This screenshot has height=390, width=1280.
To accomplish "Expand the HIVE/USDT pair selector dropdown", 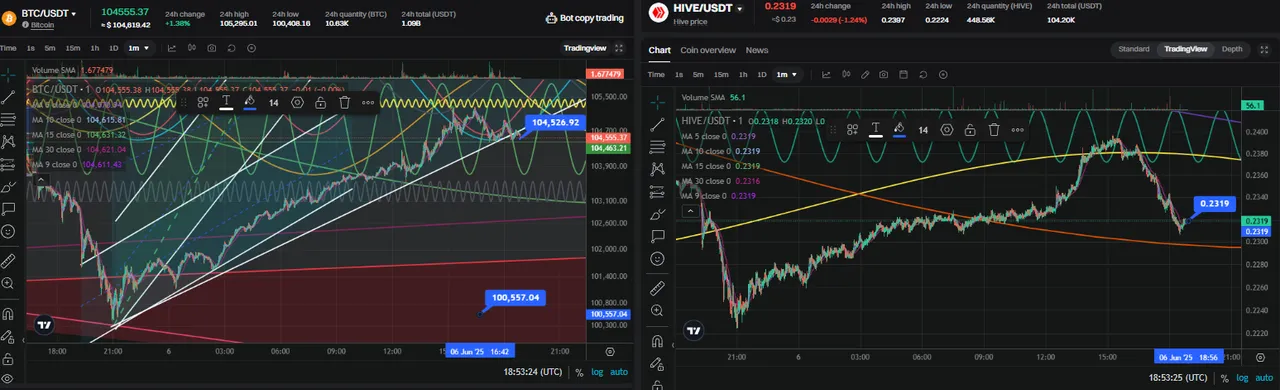I will 740,8.
